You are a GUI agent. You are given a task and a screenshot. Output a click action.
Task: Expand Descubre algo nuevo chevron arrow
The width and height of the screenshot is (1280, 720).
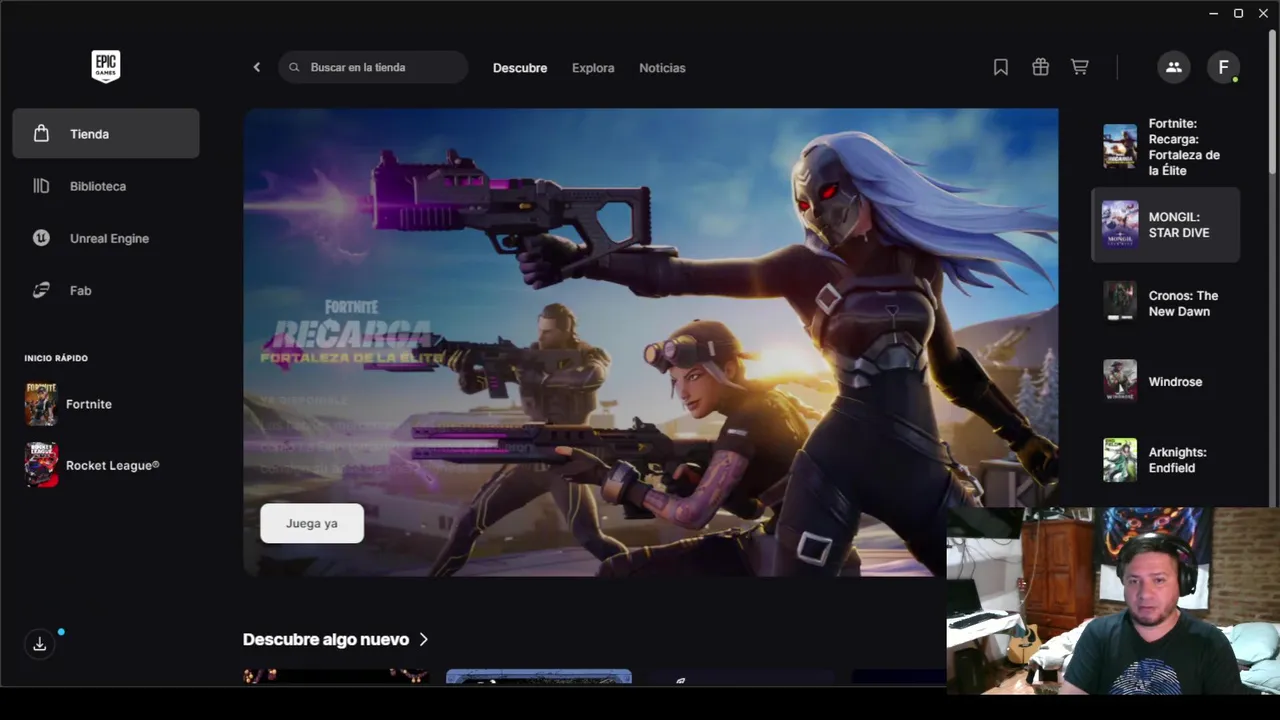[x=423, y=639]
